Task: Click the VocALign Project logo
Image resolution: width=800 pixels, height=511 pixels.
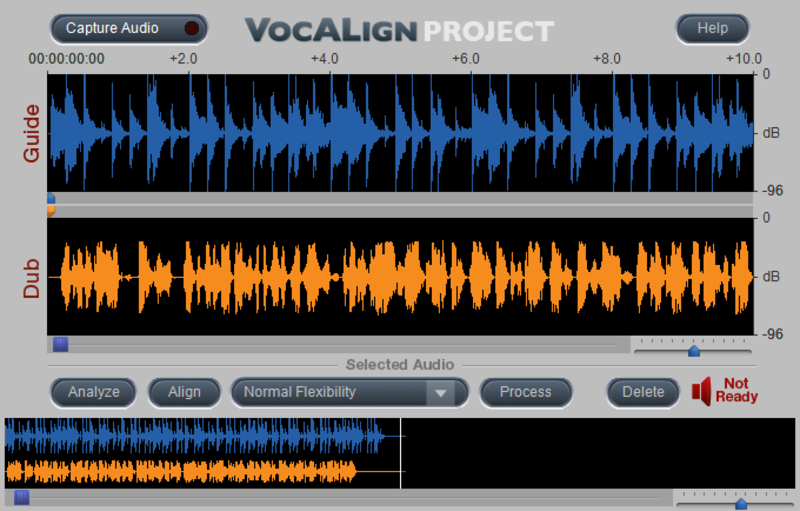Action: tap(399, 31)
